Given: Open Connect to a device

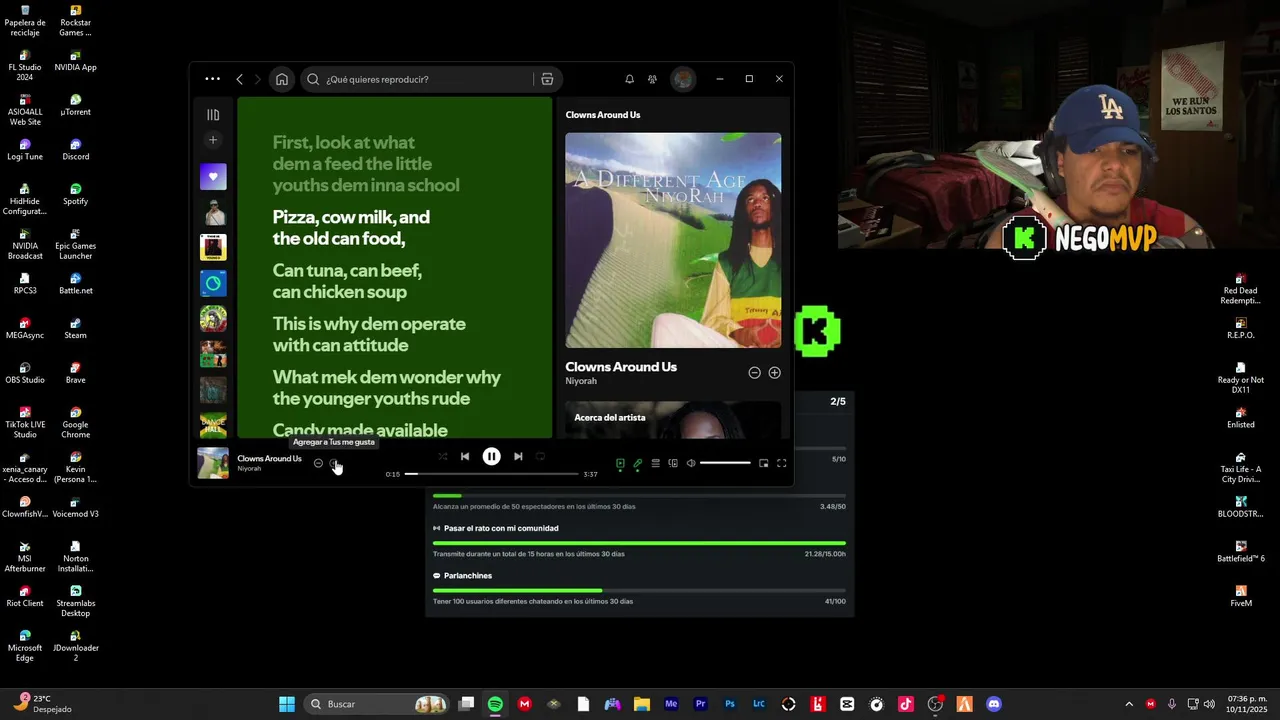Looking at the screenshot, I should coord(673,463).
